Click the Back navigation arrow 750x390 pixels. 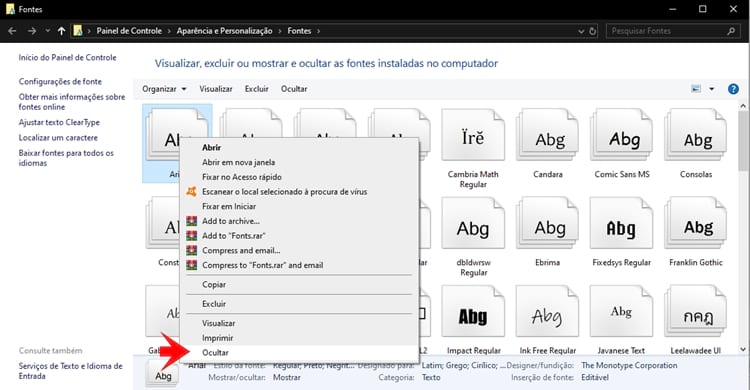[x=12, y=31]
